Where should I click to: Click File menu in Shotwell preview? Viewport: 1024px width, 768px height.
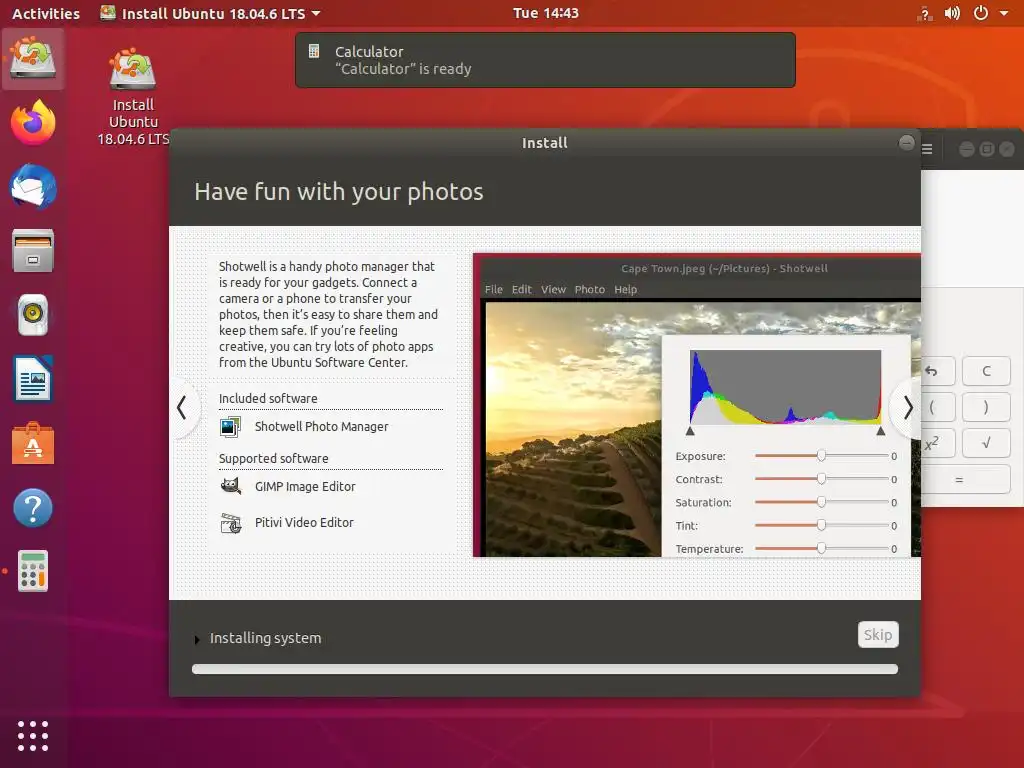(494, 289)
